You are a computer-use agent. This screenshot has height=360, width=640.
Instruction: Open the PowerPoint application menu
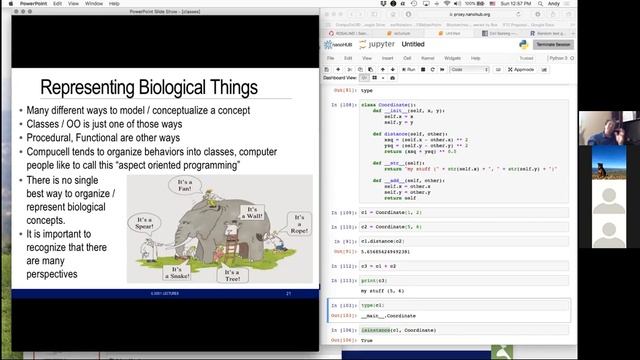pyautogui.click(x=33, y=3)
